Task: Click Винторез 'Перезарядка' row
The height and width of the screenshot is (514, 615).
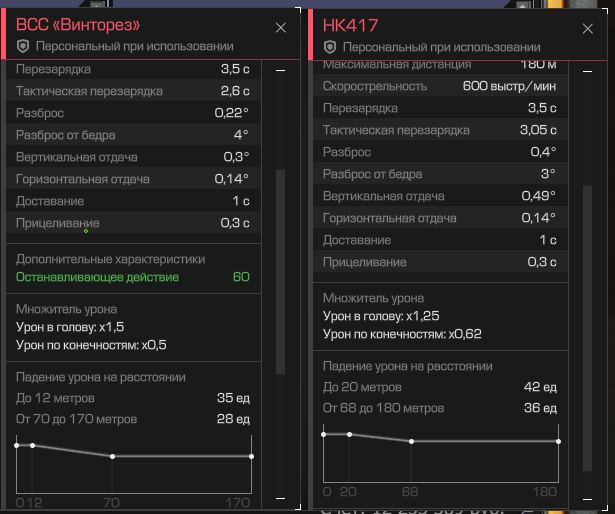Action: tap(133, 69)
